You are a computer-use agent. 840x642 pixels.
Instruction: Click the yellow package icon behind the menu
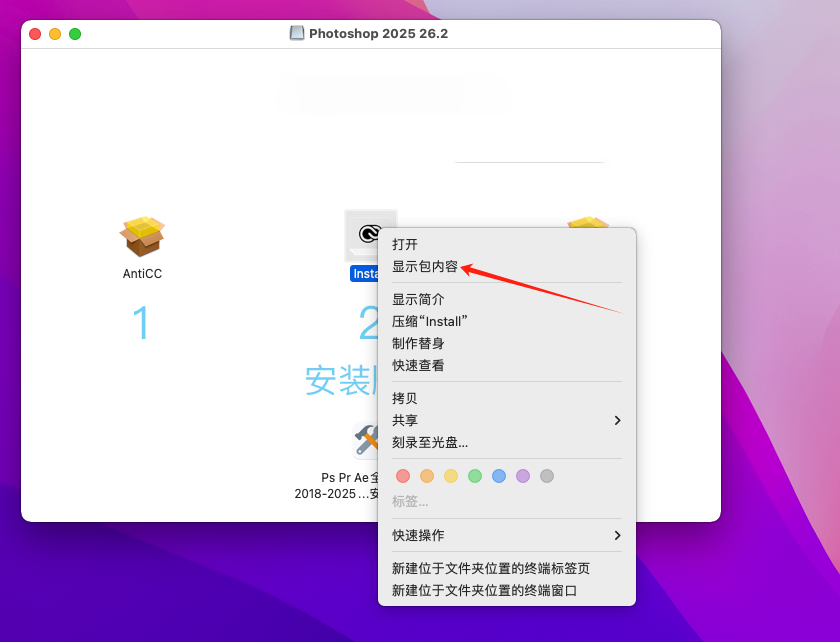tap(588, 220)
